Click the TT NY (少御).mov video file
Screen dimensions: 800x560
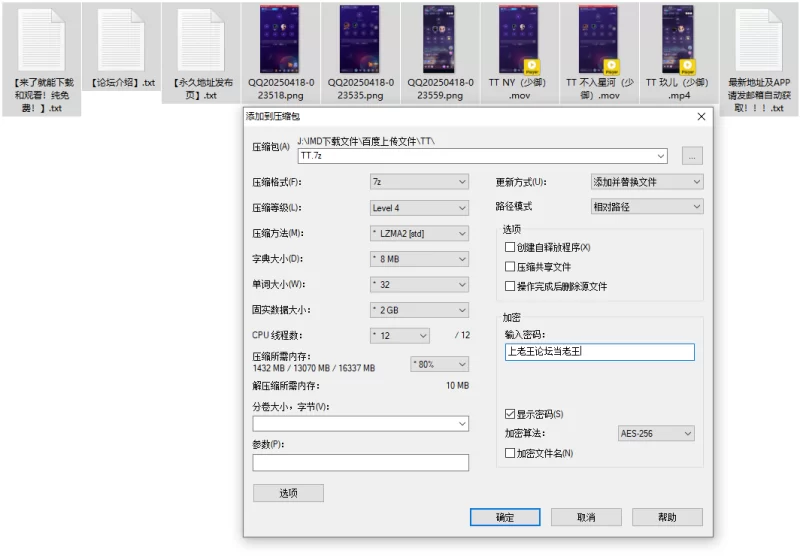point(521,40)
